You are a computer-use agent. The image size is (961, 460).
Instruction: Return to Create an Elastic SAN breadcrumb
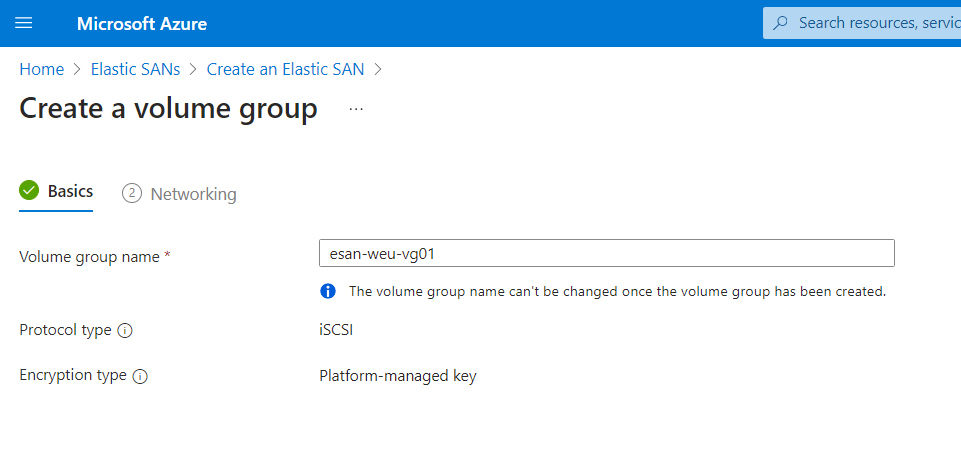point(285,69)
